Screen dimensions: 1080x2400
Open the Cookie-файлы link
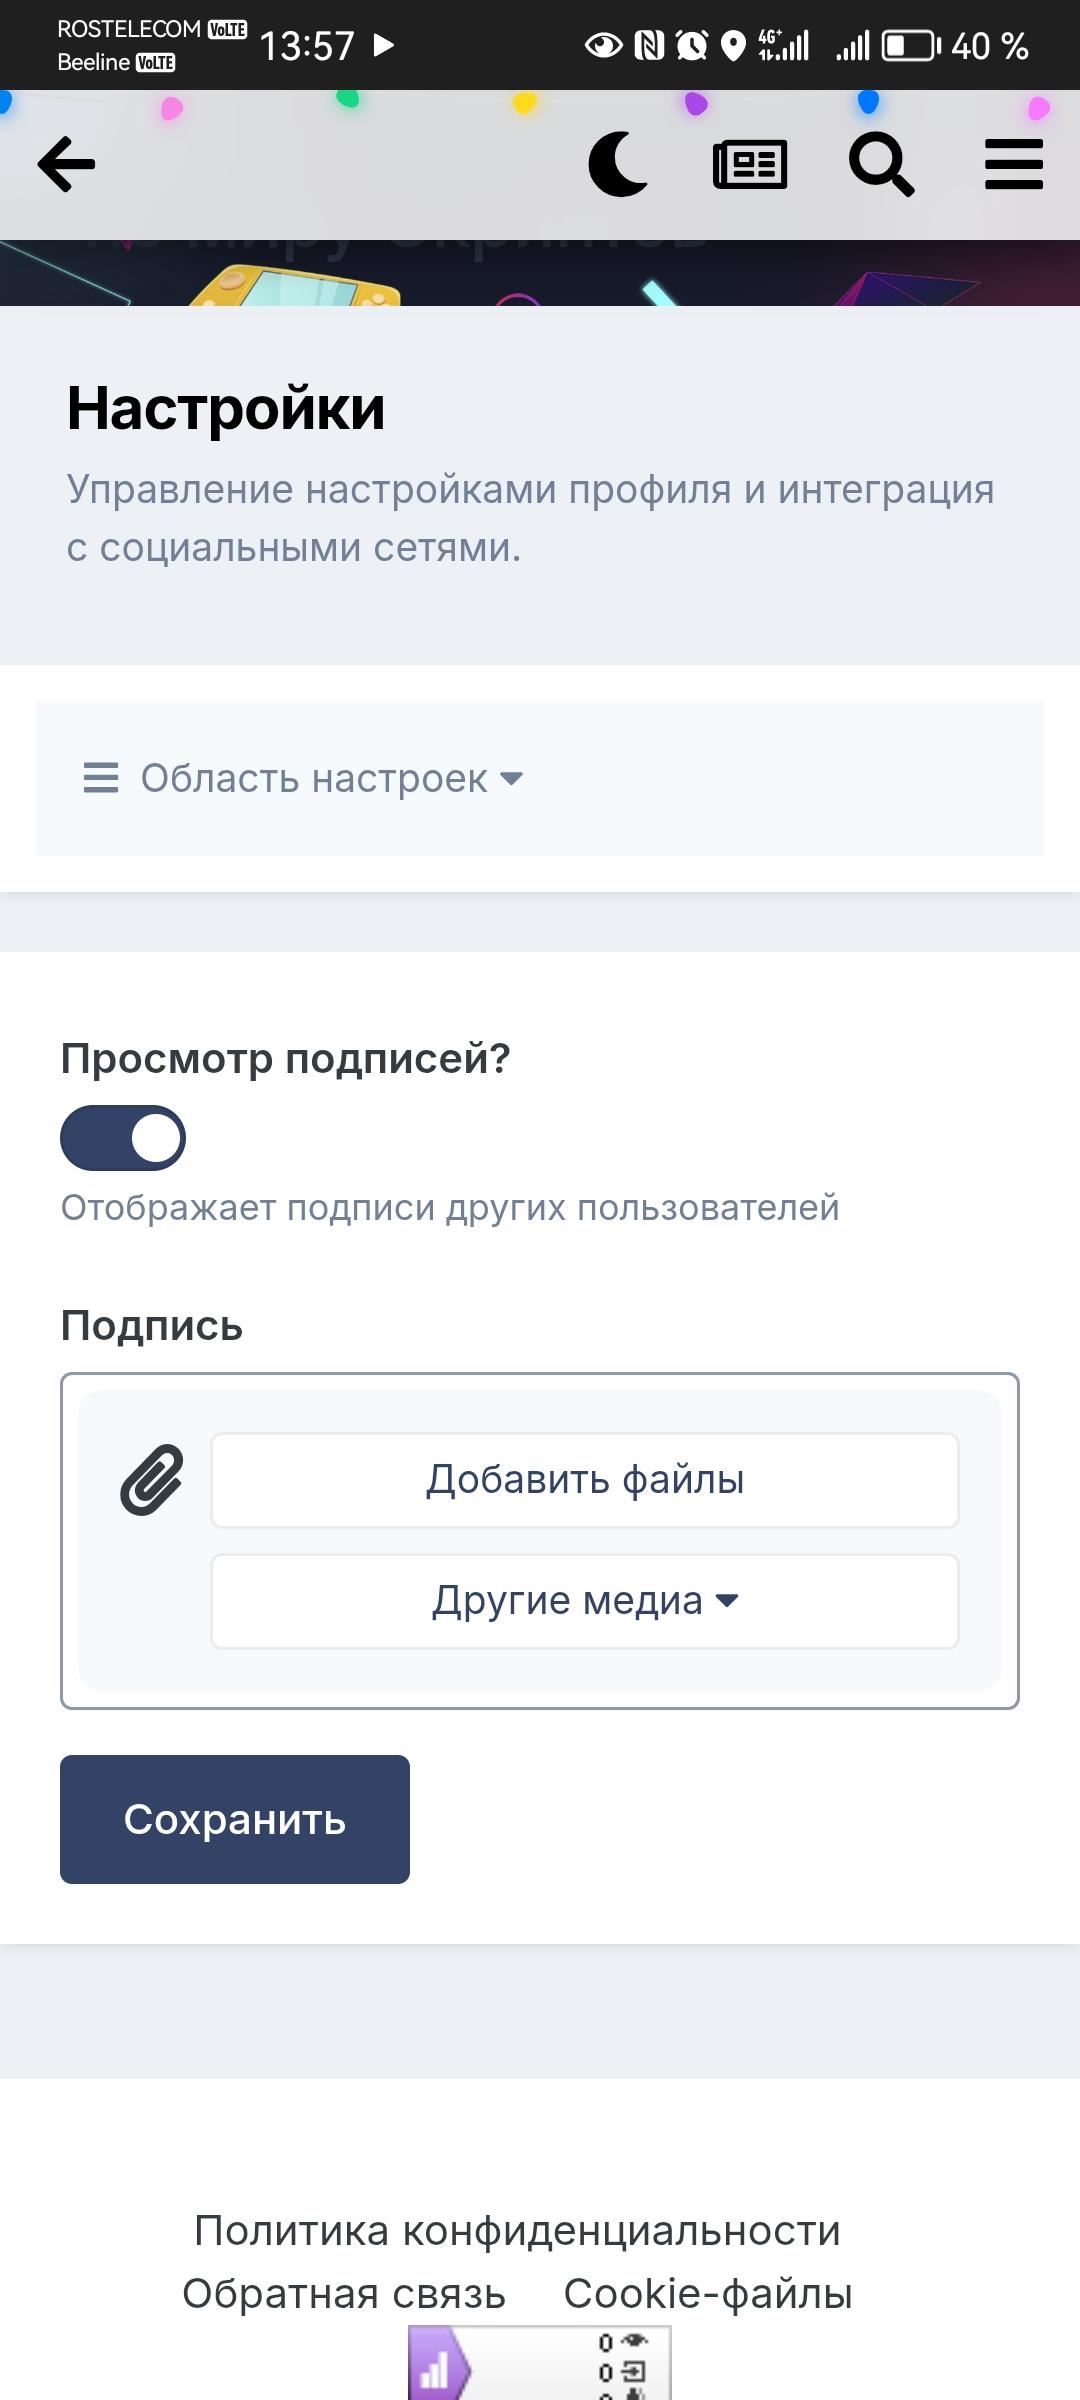(708, 2294)
